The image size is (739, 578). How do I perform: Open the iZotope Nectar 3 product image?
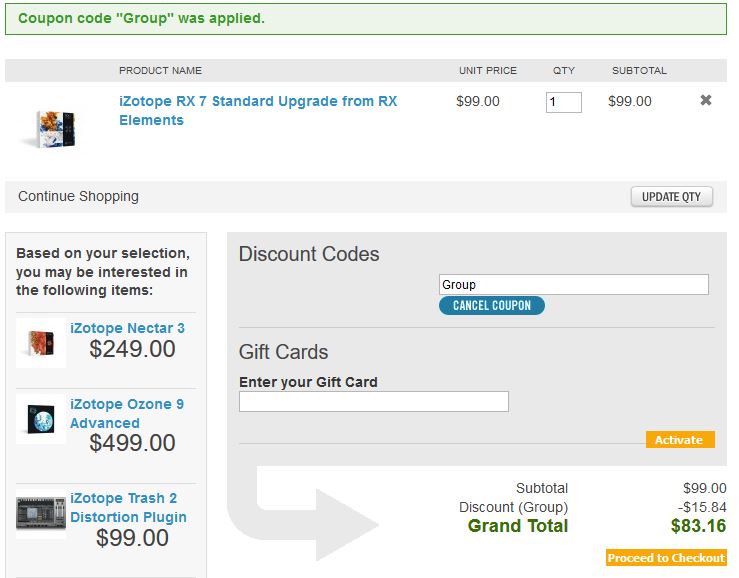pos(41,343)
